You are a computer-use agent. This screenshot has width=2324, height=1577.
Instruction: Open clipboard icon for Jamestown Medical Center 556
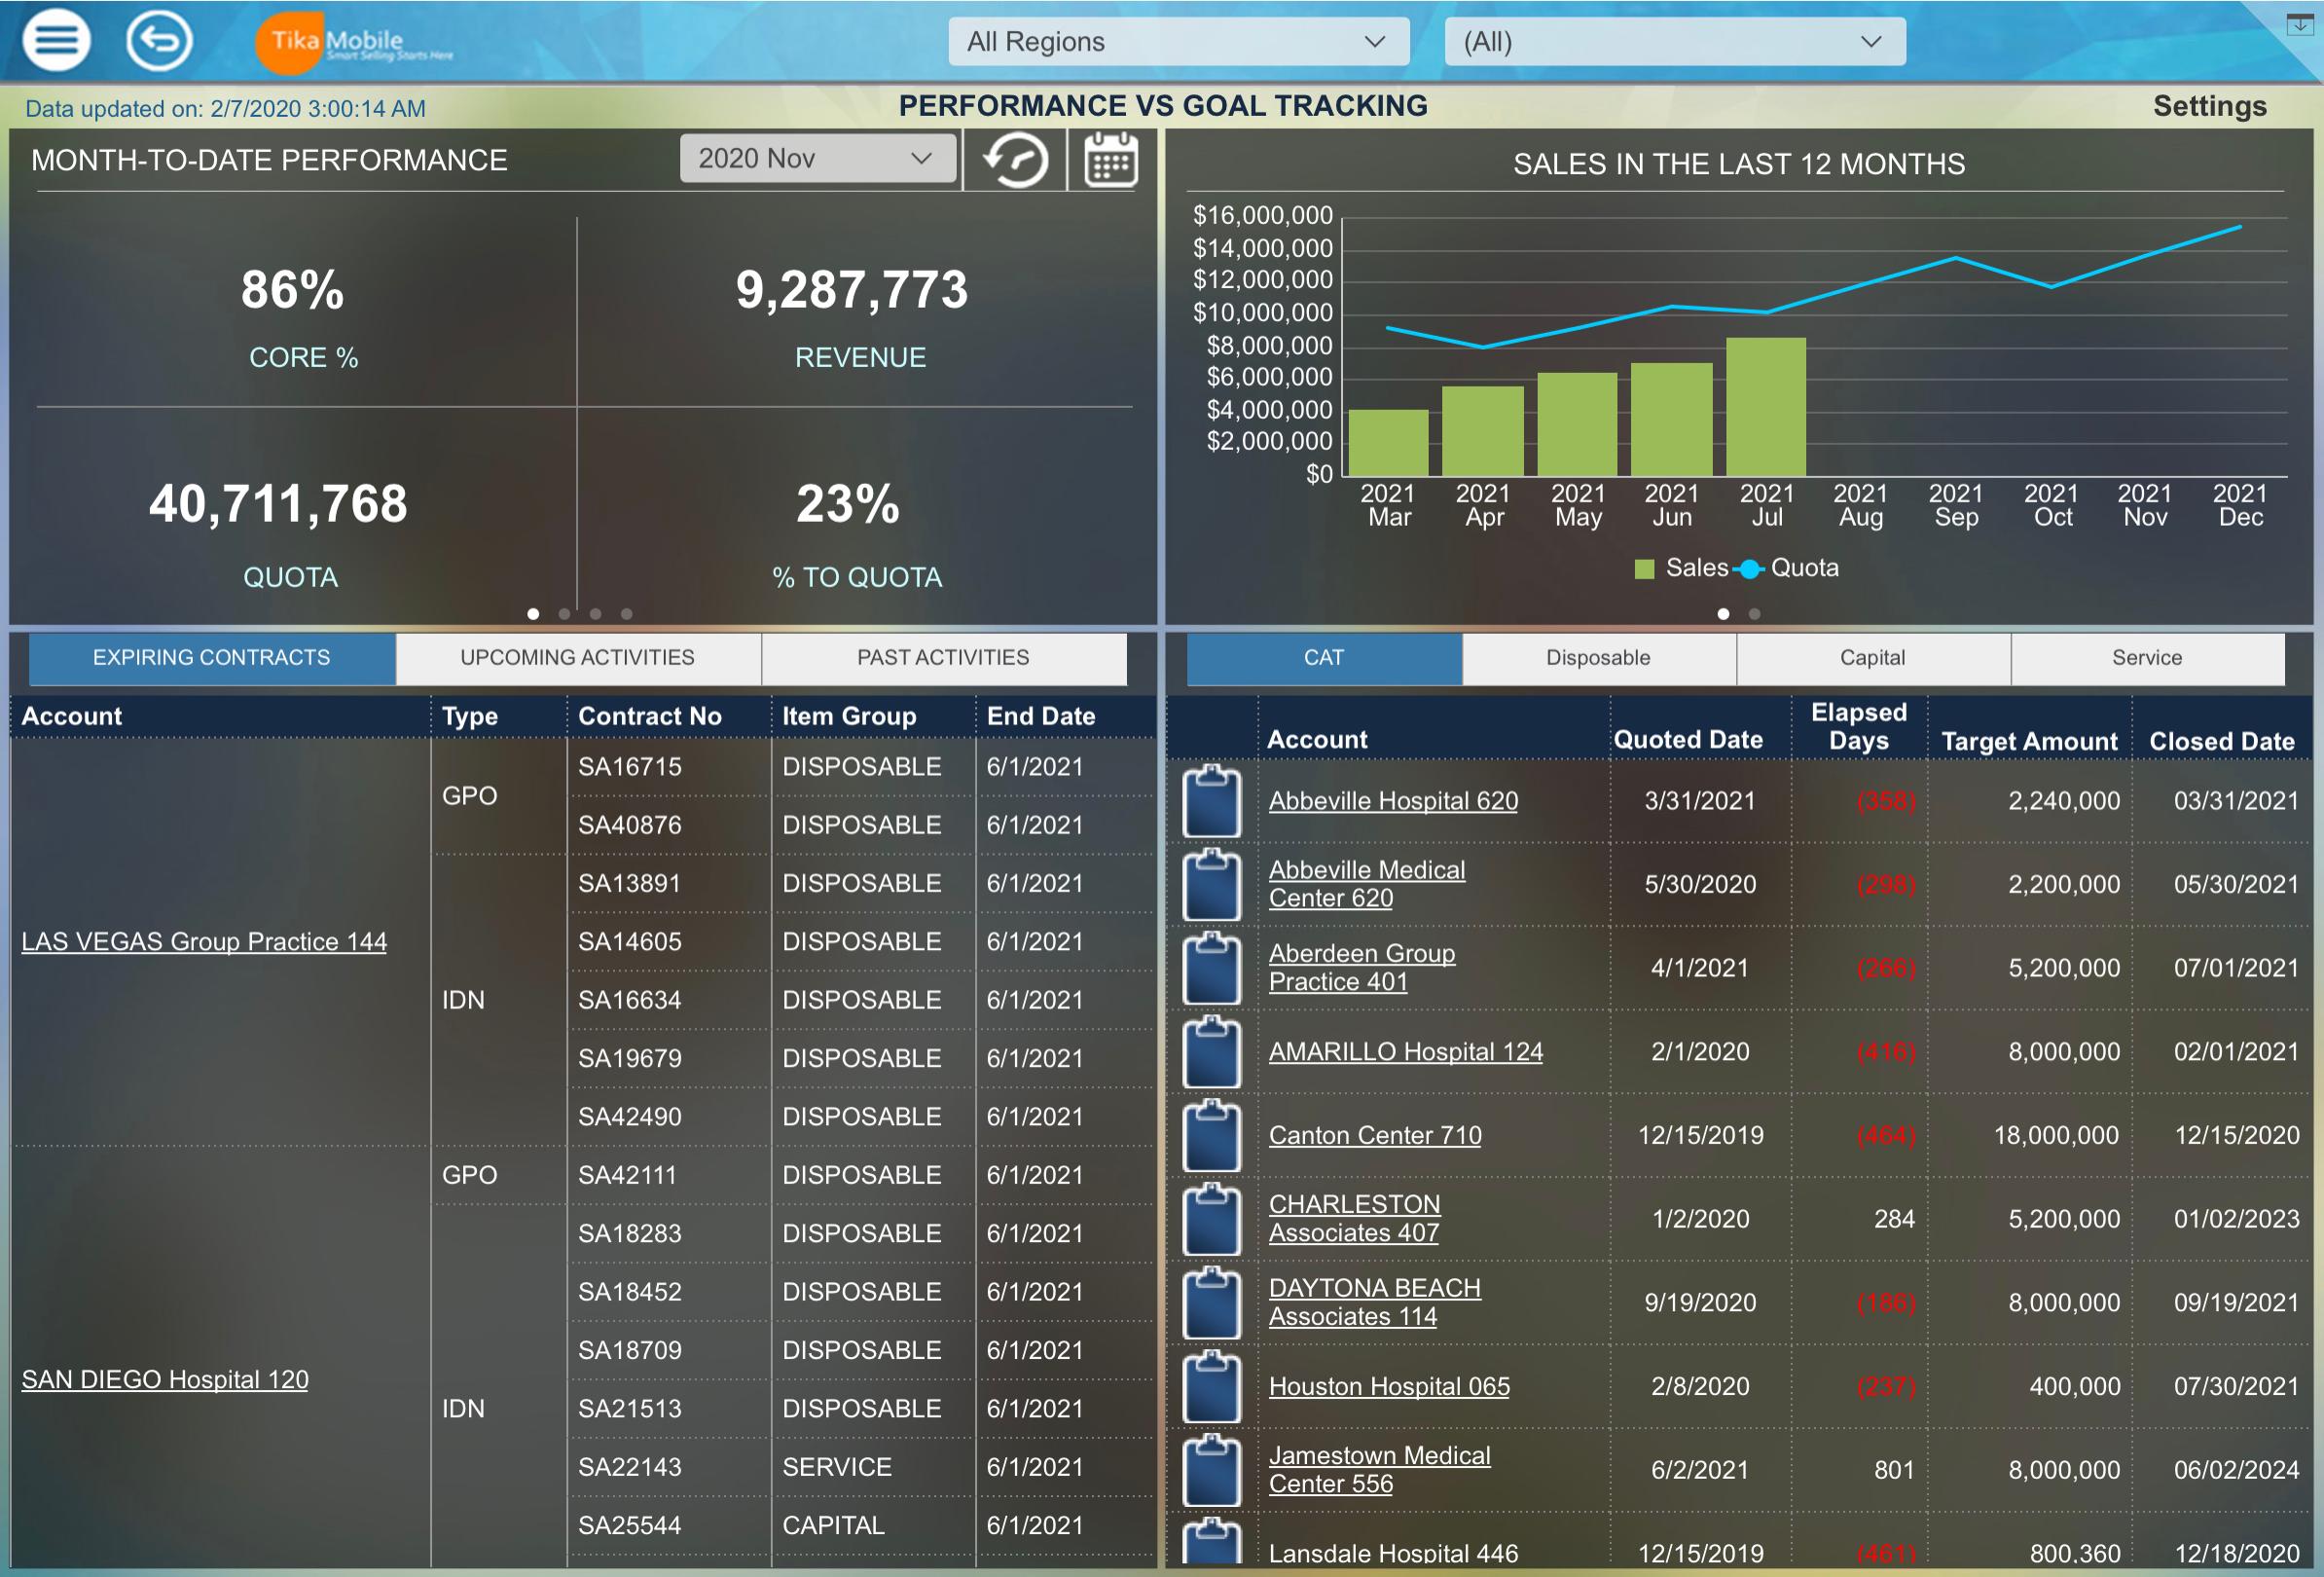pos(1212,1470)
